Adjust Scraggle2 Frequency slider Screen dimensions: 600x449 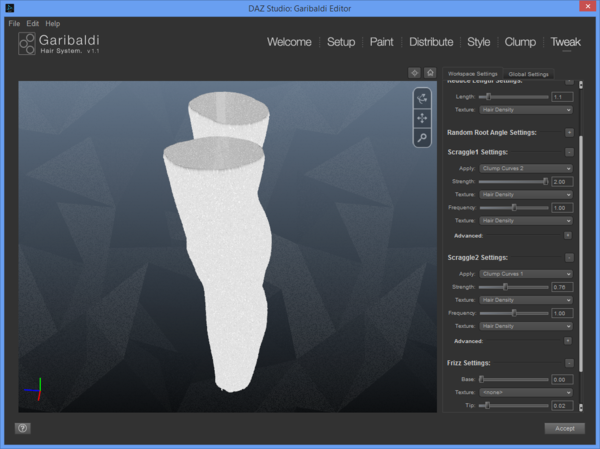tap(514, 313)
